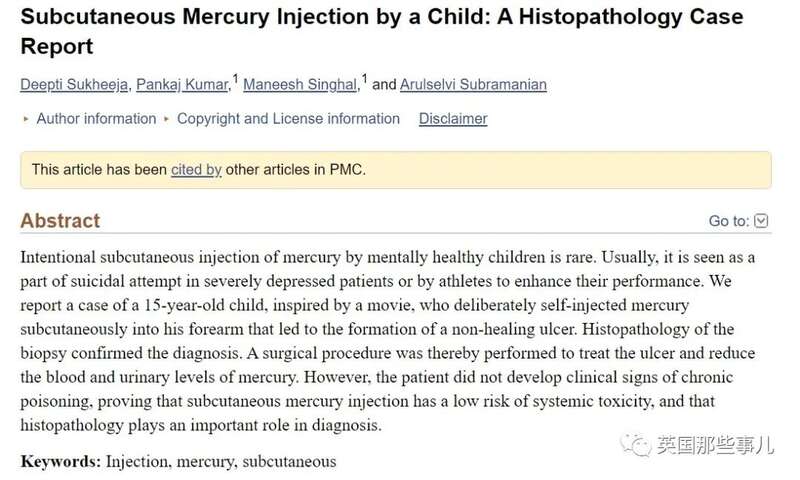Open author link Deepti Sukheeja
800x480 pixels.
click(x=74, y=85)
